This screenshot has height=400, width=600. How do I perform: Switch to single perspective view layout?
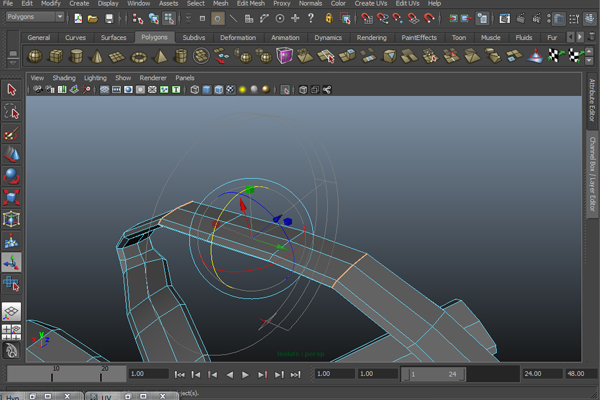11,312
